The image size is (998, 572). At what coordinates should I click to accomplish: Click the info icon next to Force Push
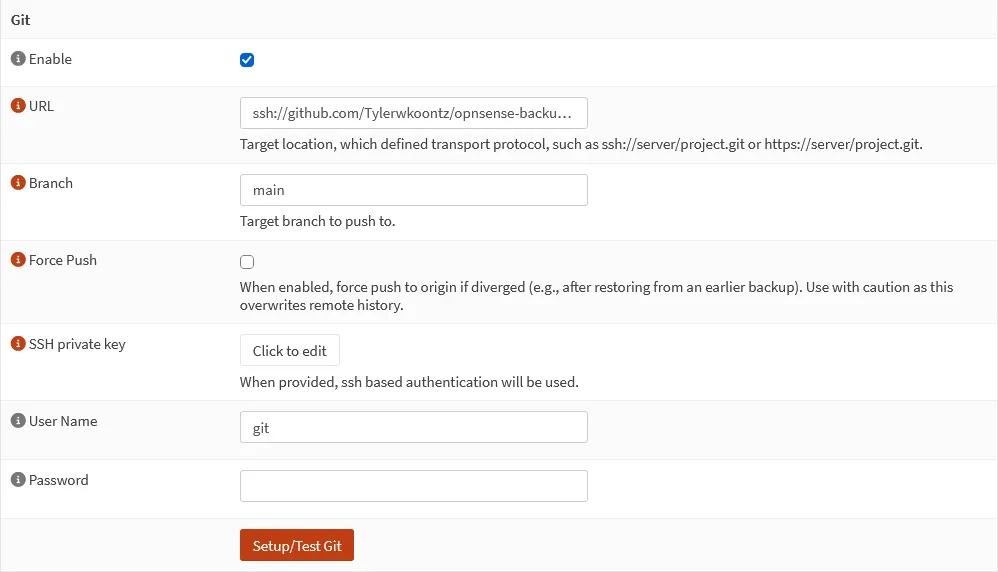click(x=18, y=260)
